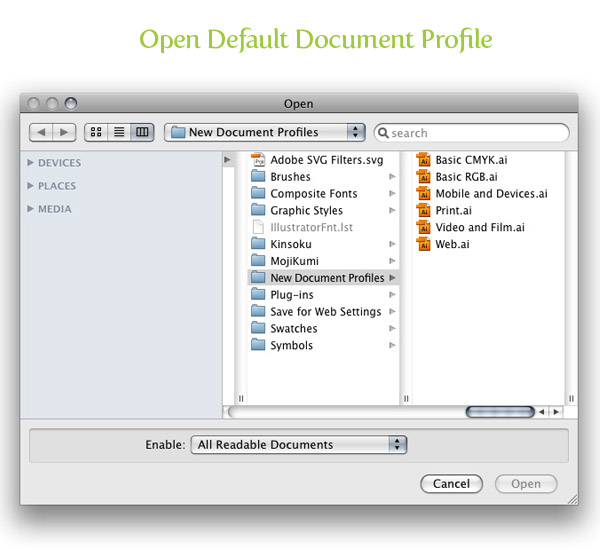This screenshot has height=555, width=600.
Task: Go forward with the right arrow button
Action: point(64,132)
